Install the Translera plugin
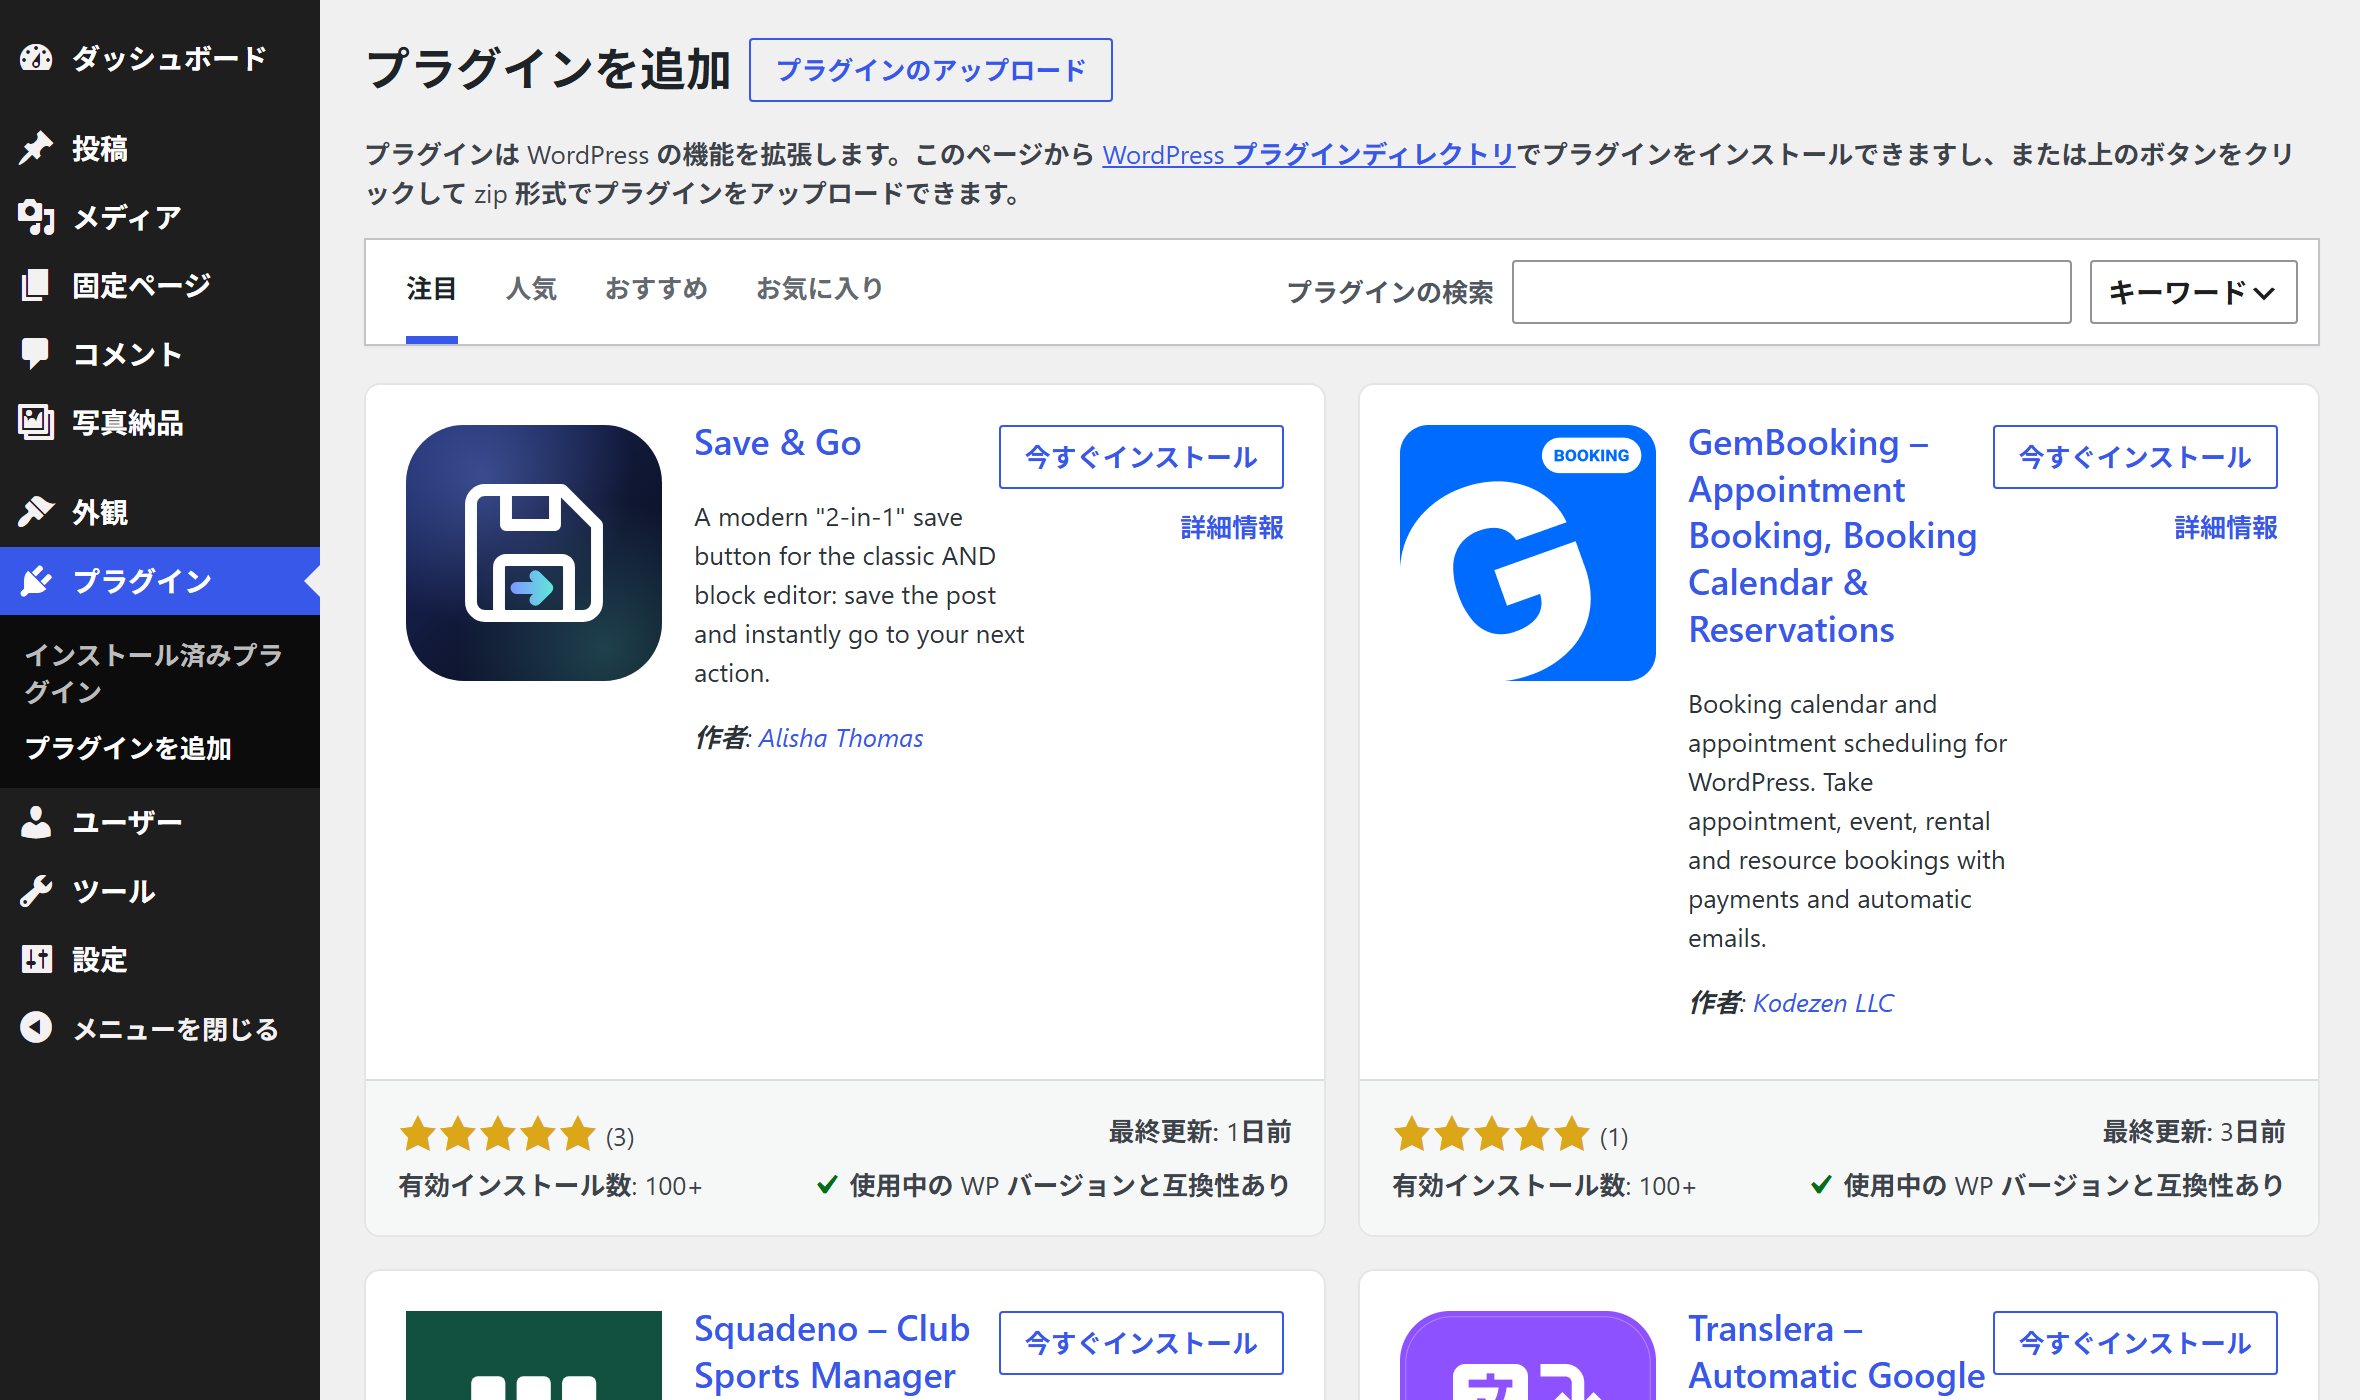The width and height of the screenshot is (2360, 1400). 2135,1343
